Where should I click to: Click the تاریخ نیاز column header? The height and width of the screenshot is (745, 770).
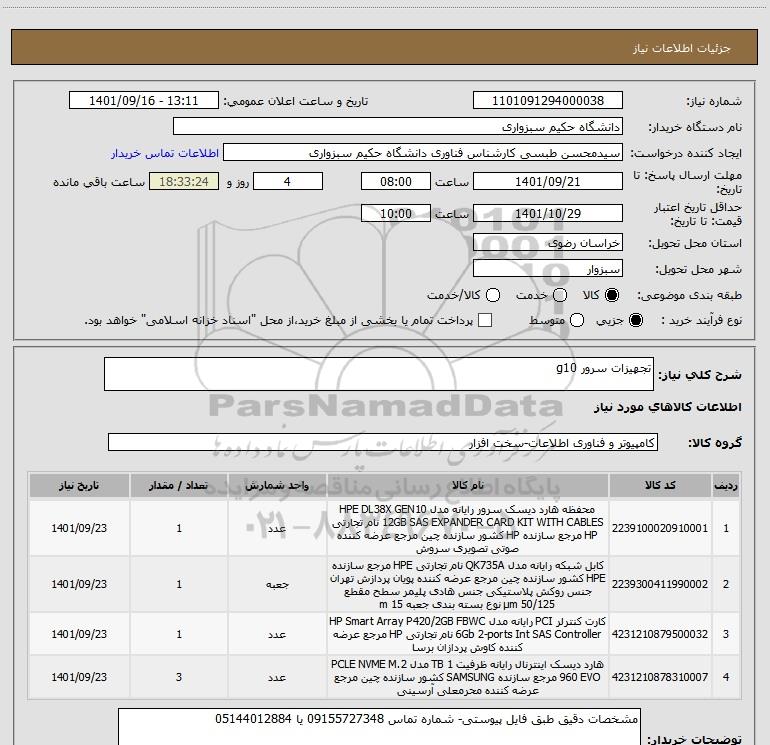click(x=79, y=486)
